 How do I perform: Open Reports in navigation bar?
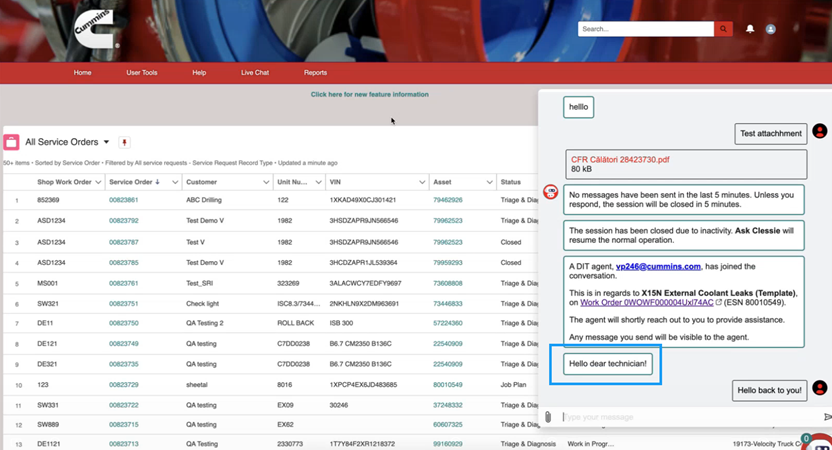click(x=315, y=73)
